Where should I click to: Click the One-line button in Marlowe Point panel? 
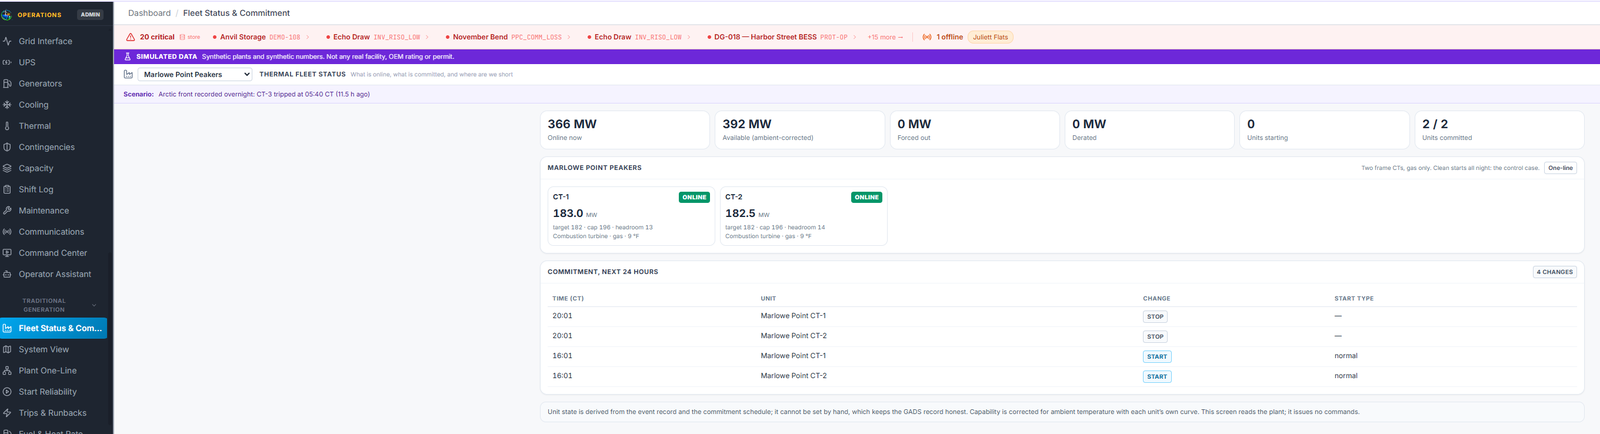pos(1560,168)
